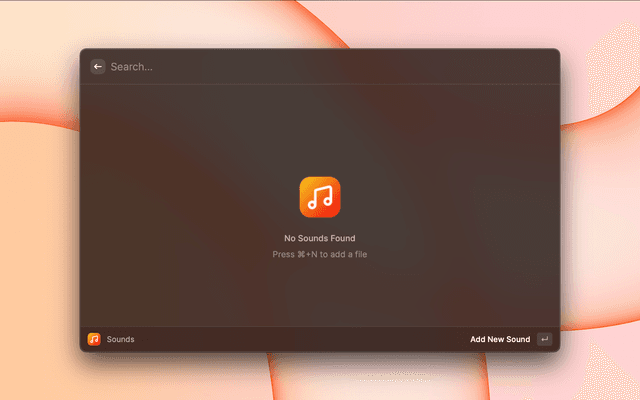Image resolution: width=640 pixels, height=400 pixels.
Task: Click the Search... placeholder text
Action: click(132, 66)
